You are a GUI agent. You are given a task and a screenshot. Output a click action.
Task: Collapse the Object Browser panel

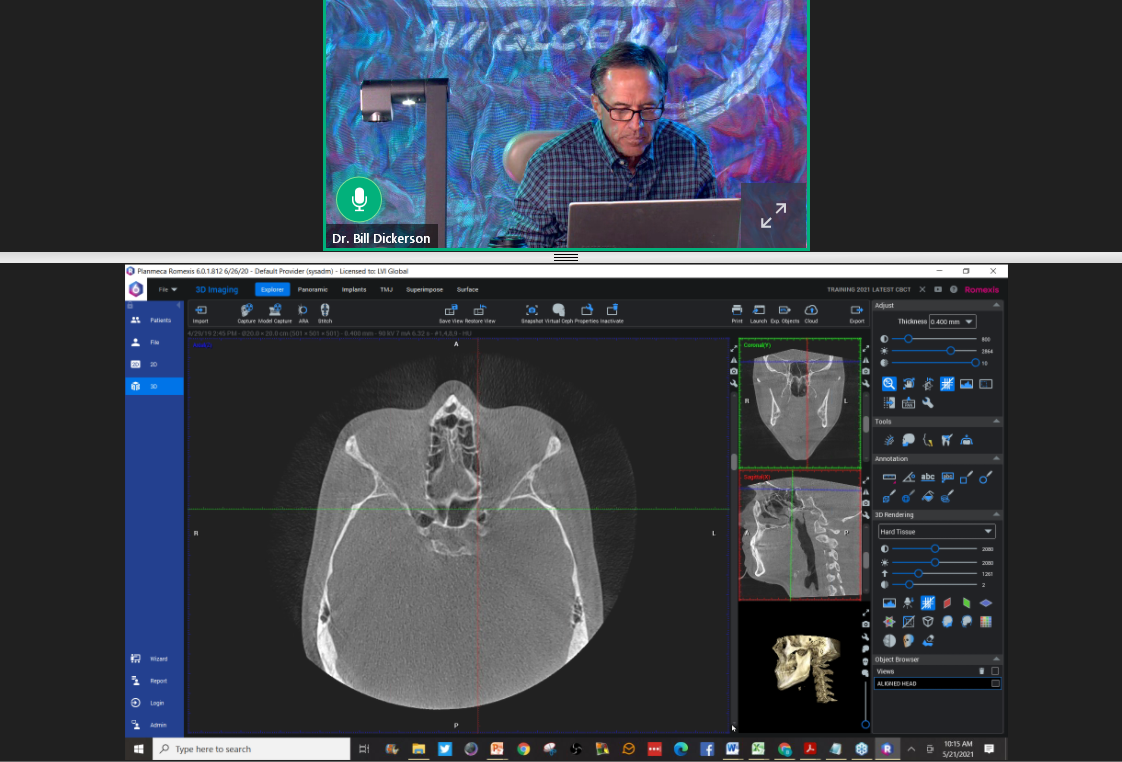coord(996,659)
